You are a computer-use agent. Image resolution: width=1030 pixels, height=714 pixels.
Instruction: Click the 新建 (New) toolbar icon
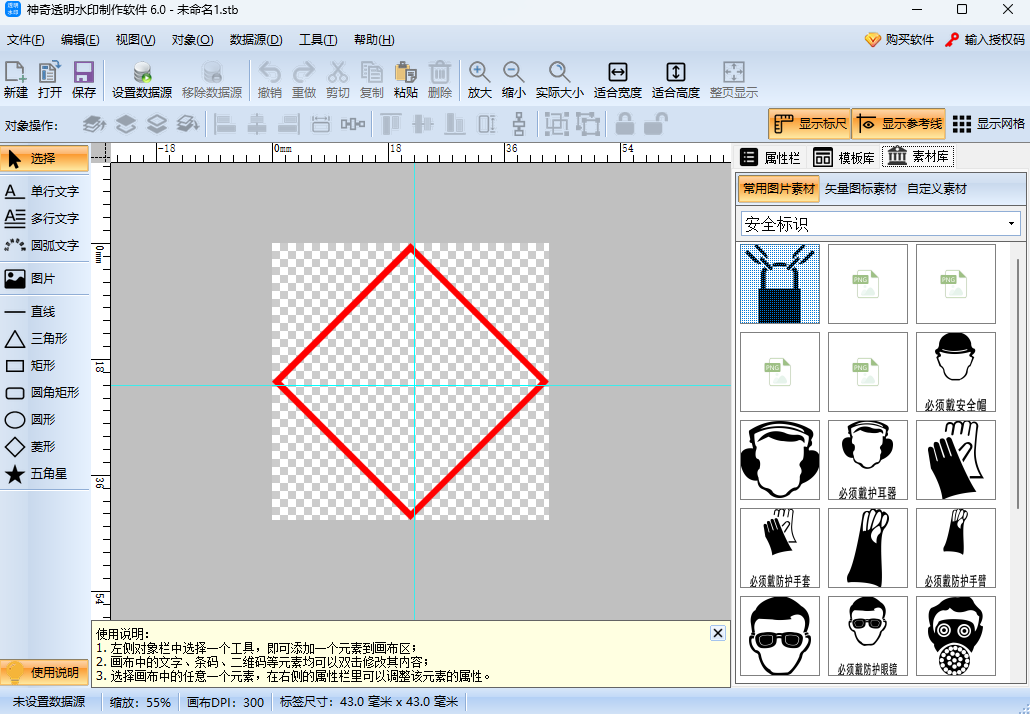[x=16, y=79]
